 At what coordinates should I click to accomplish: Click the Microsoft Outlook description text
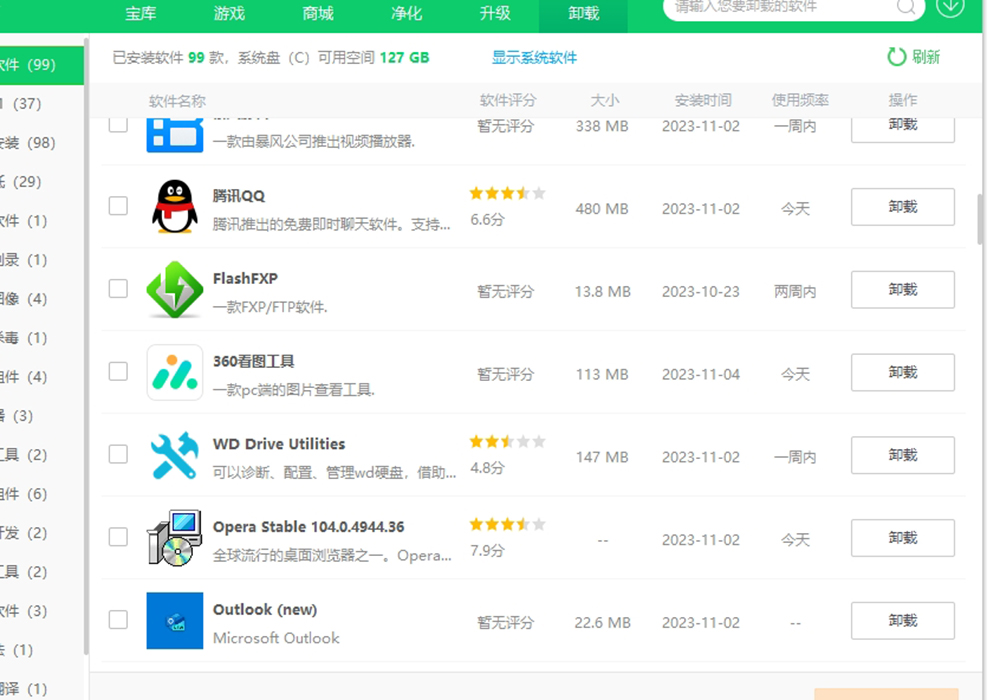tap(276, 638)
